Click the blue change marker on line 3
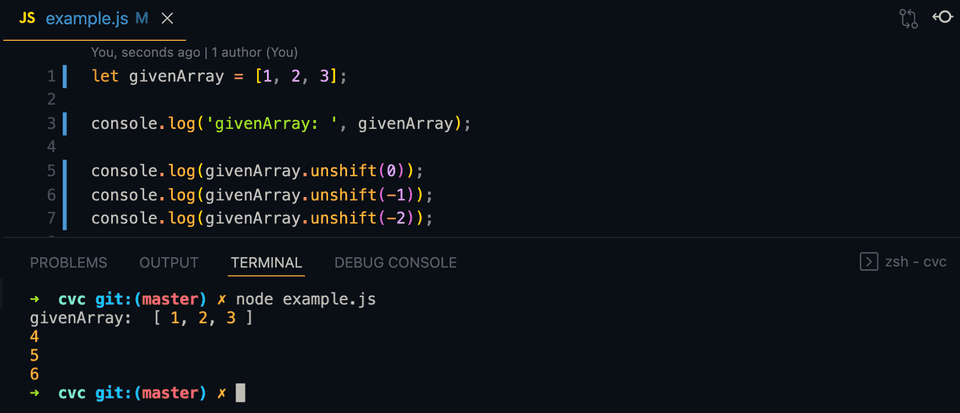The image size is (960, 413). pos(65,124)
